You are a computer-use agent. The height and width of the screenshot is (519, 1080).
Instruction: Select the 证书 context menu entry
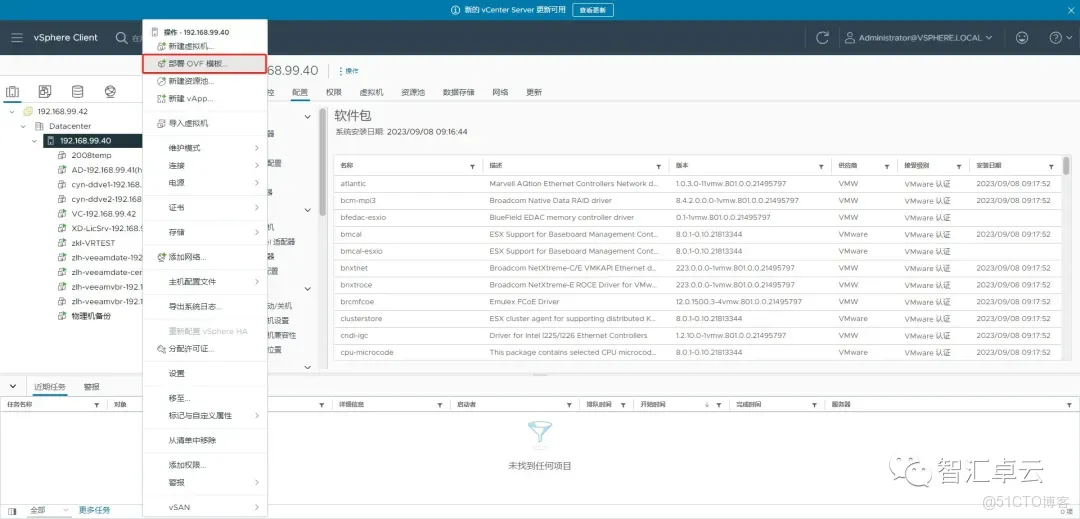tap(205, 207)
